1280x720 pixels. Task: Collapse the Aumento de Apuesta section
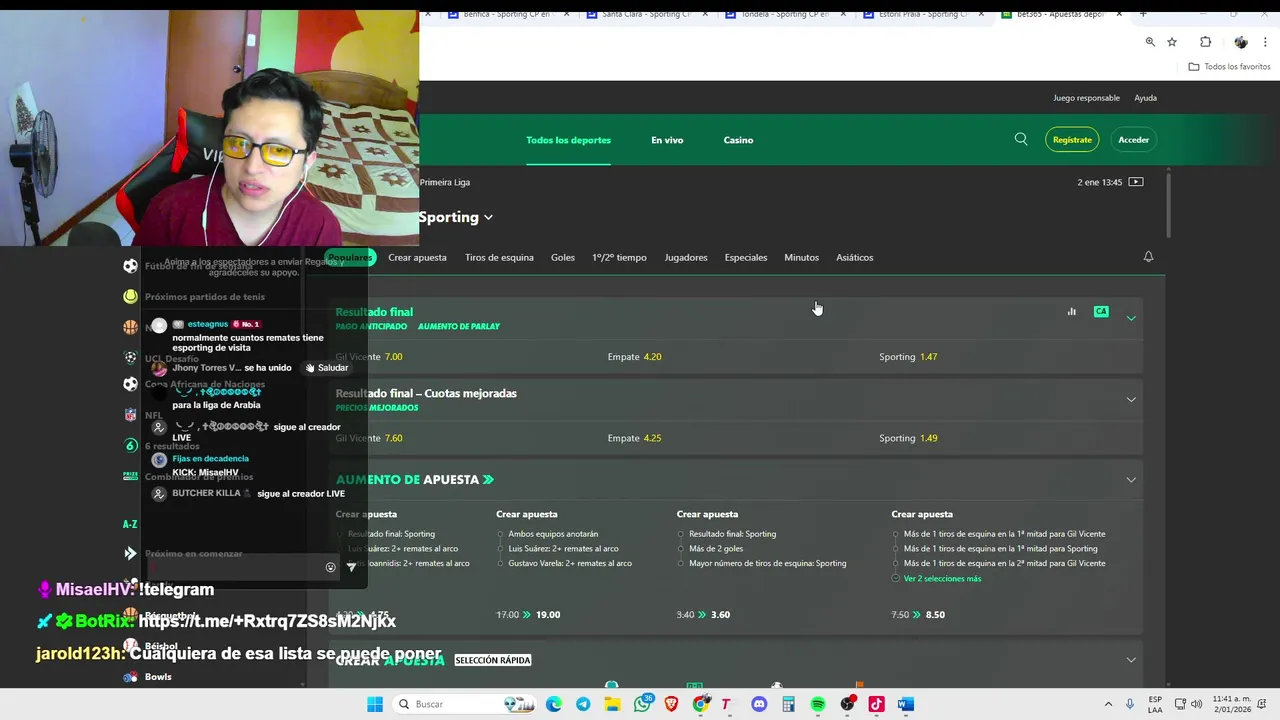click(x=1131, y=480)
